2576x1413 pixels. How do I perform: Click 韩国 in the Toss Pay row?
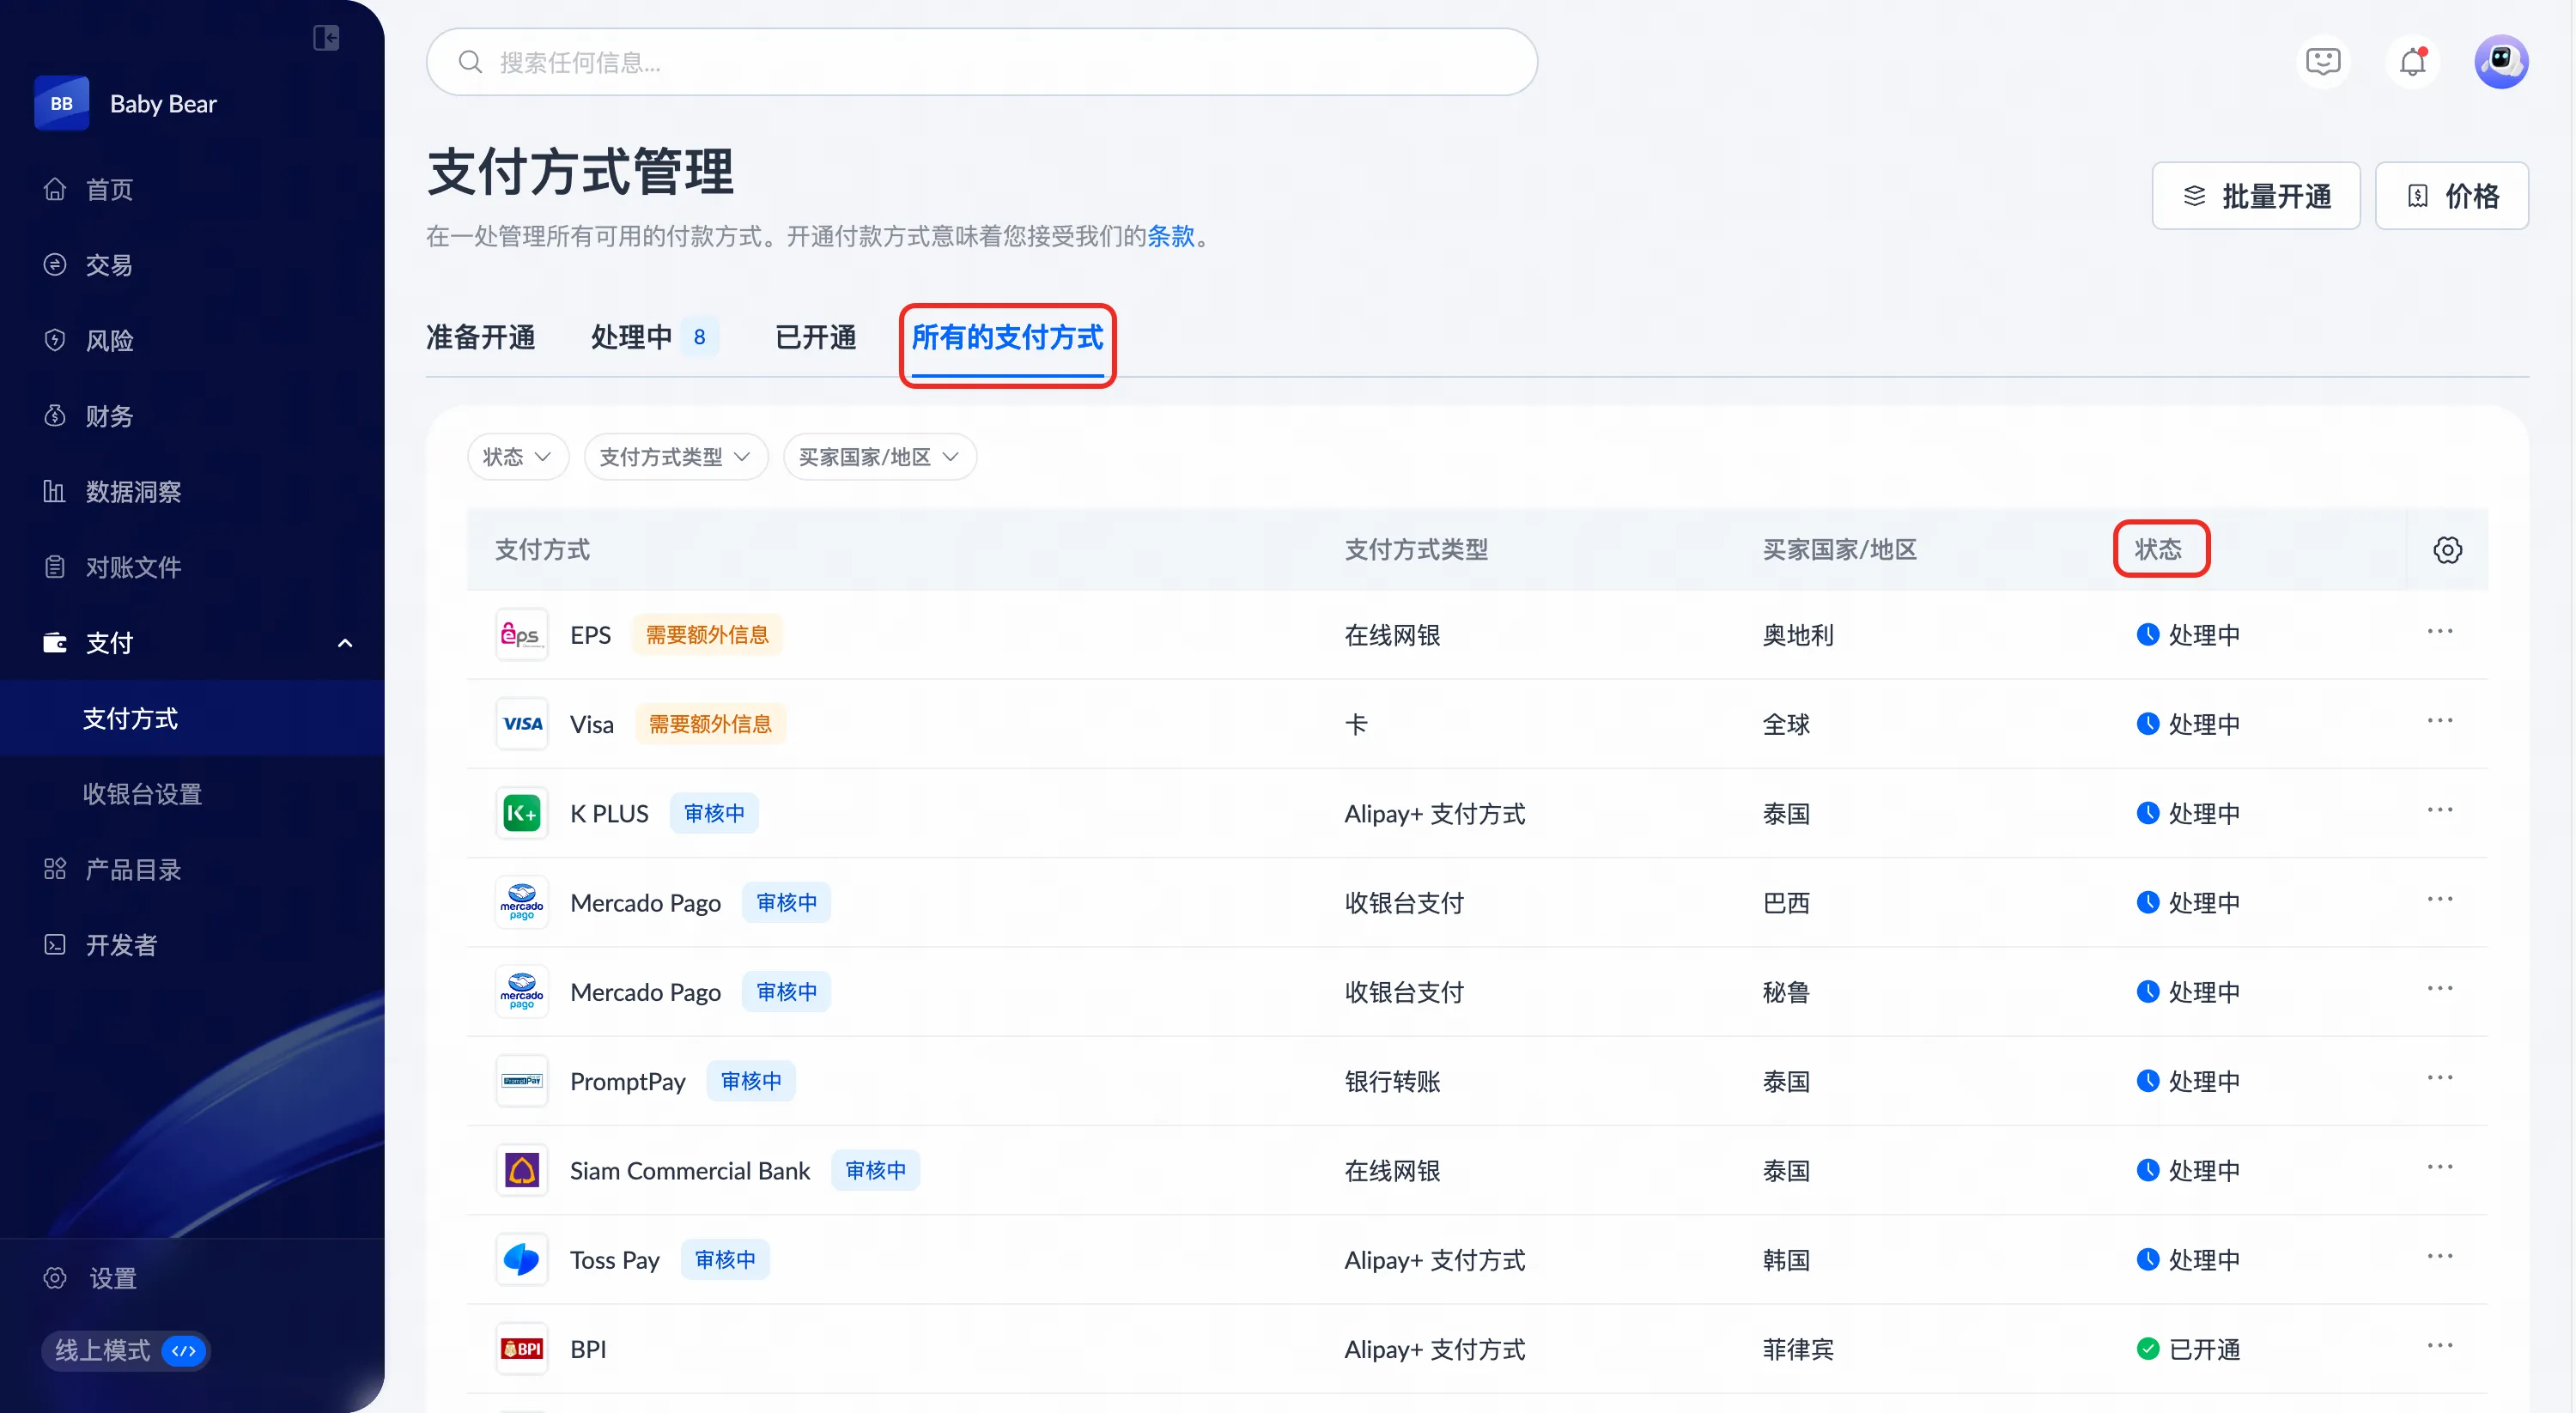pyautogui.click(x=1786, y=1259)
